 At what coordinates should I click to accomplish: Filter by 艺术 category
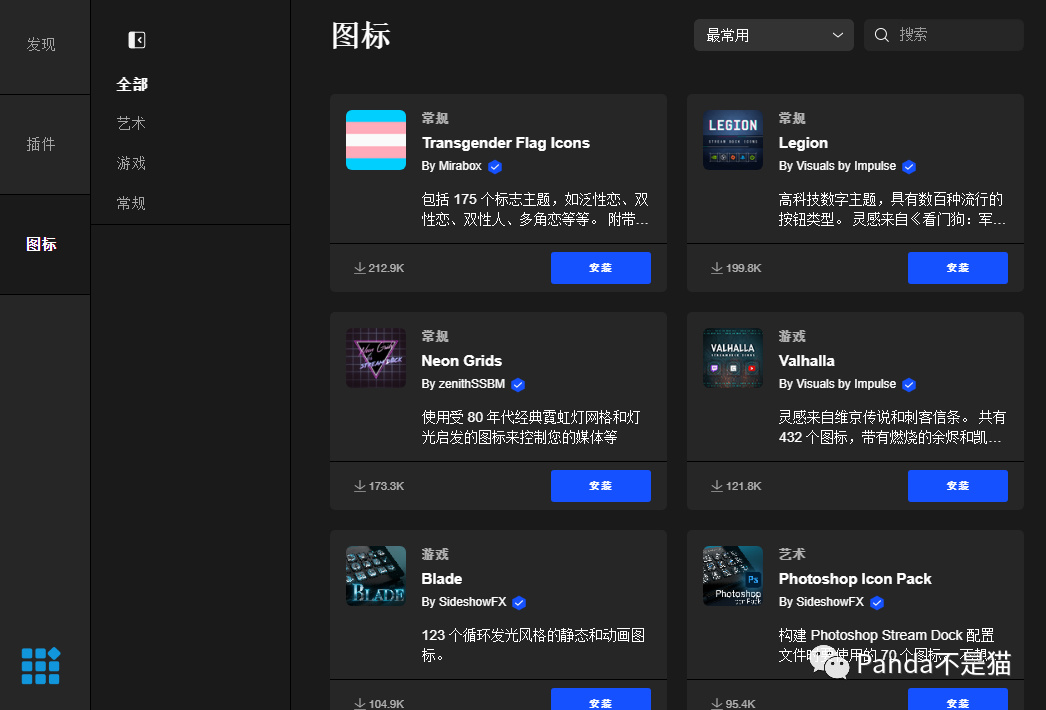click(131, 123)
